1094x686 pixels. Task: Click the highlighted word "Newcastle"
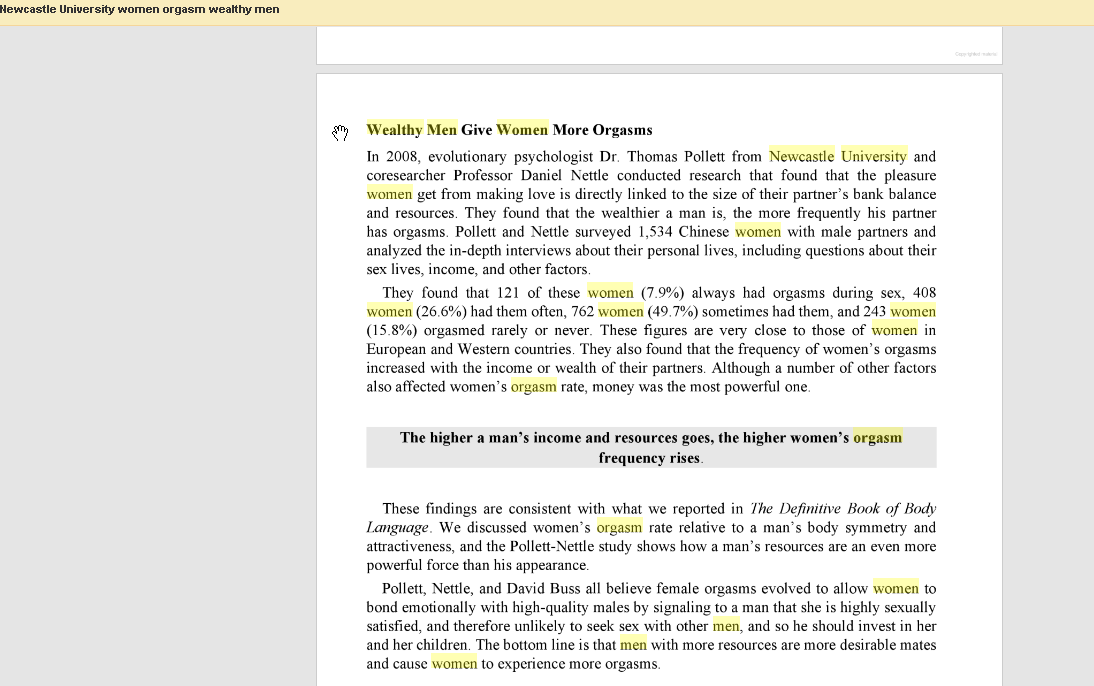tap(801, 156)
